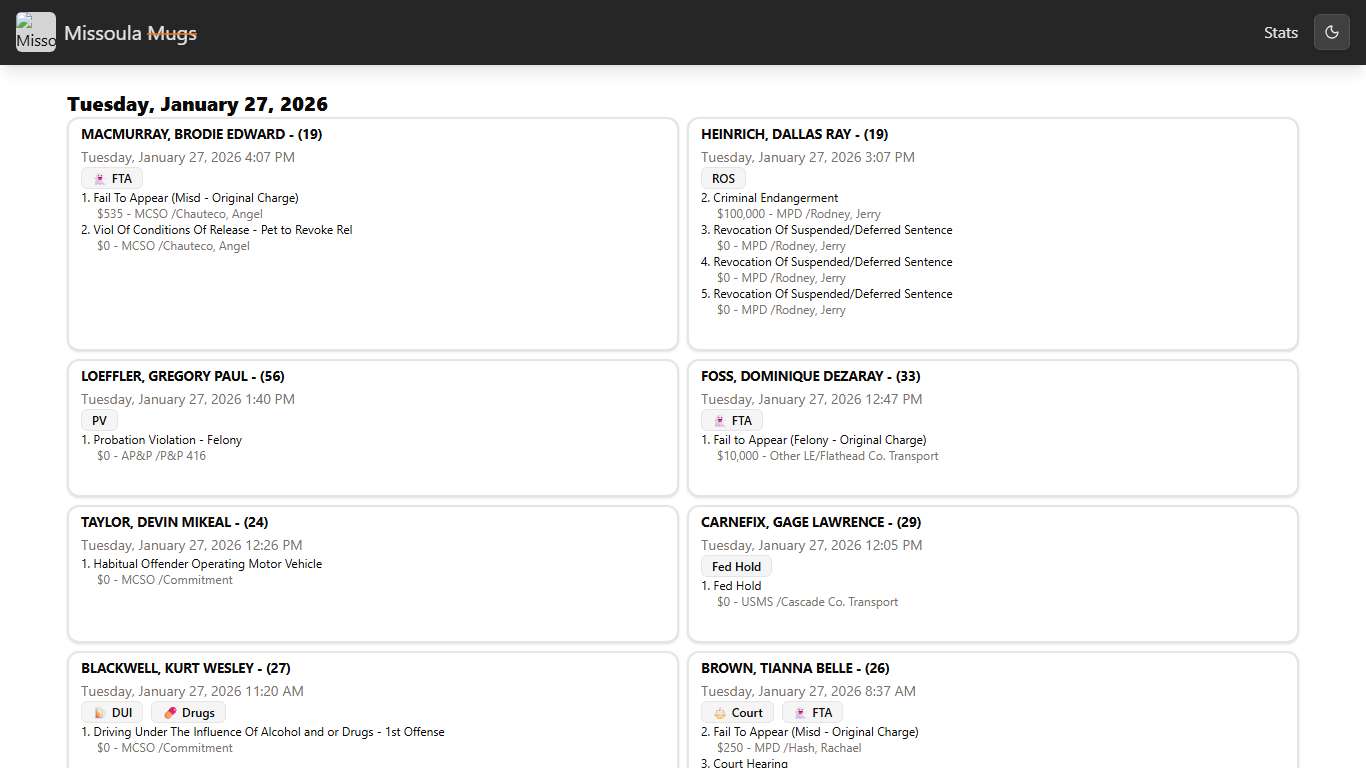Click the Missoula Mugs site title
Image resolution: width=1366 pixels, height=768 pixels.
(x=130, y=33)
